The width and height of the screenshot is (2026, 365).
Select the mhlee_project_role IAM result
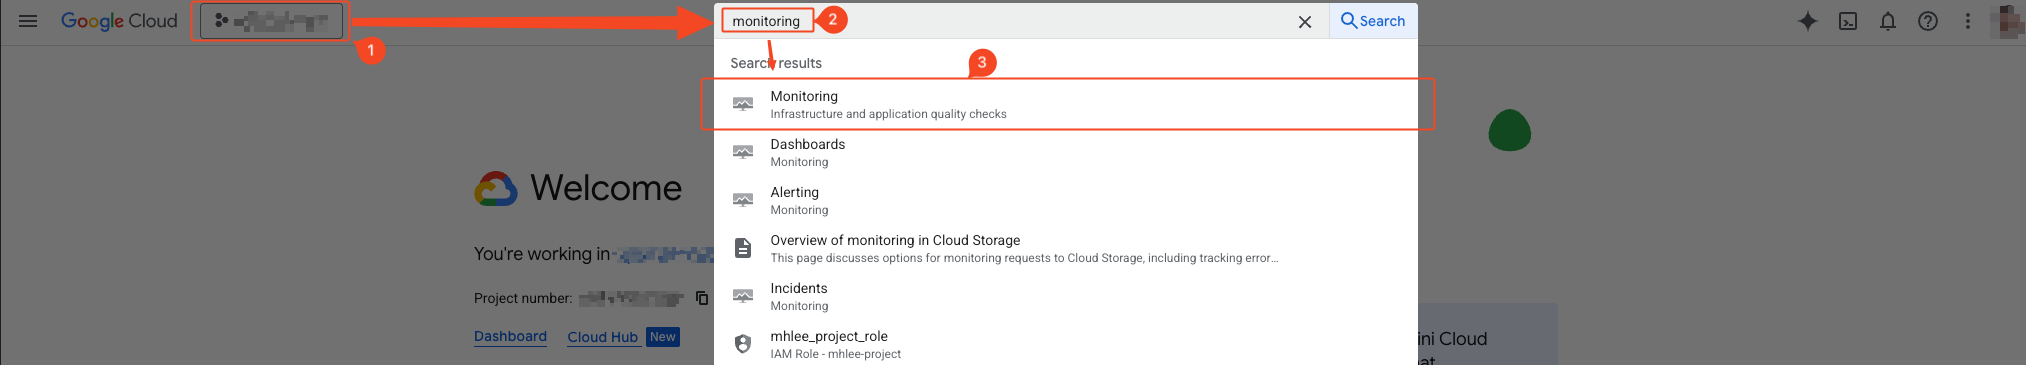point(1066,344)
